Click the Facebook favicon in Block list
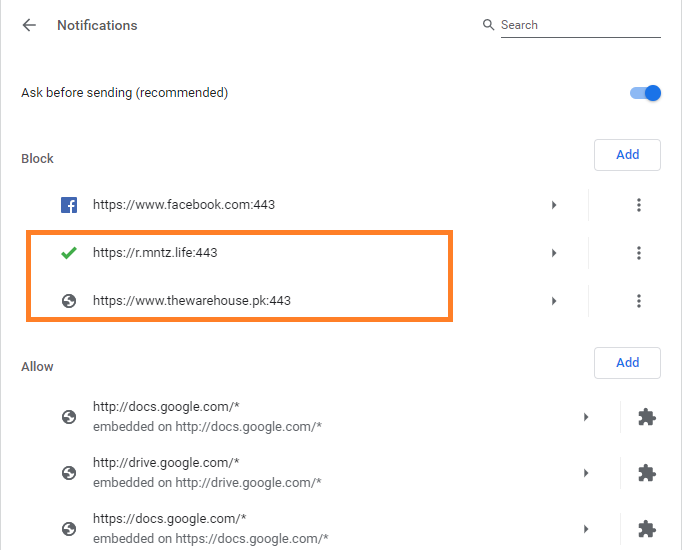Viewport: 682px width, 550px height. (x=69, y=205)
